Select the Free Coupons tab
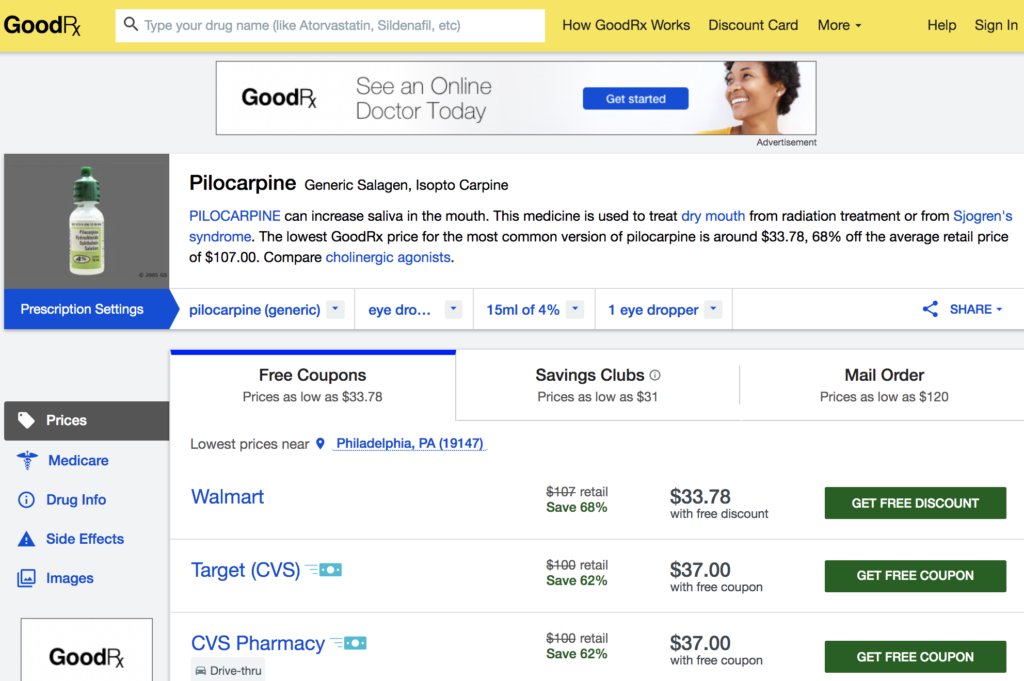 [312, 385]
